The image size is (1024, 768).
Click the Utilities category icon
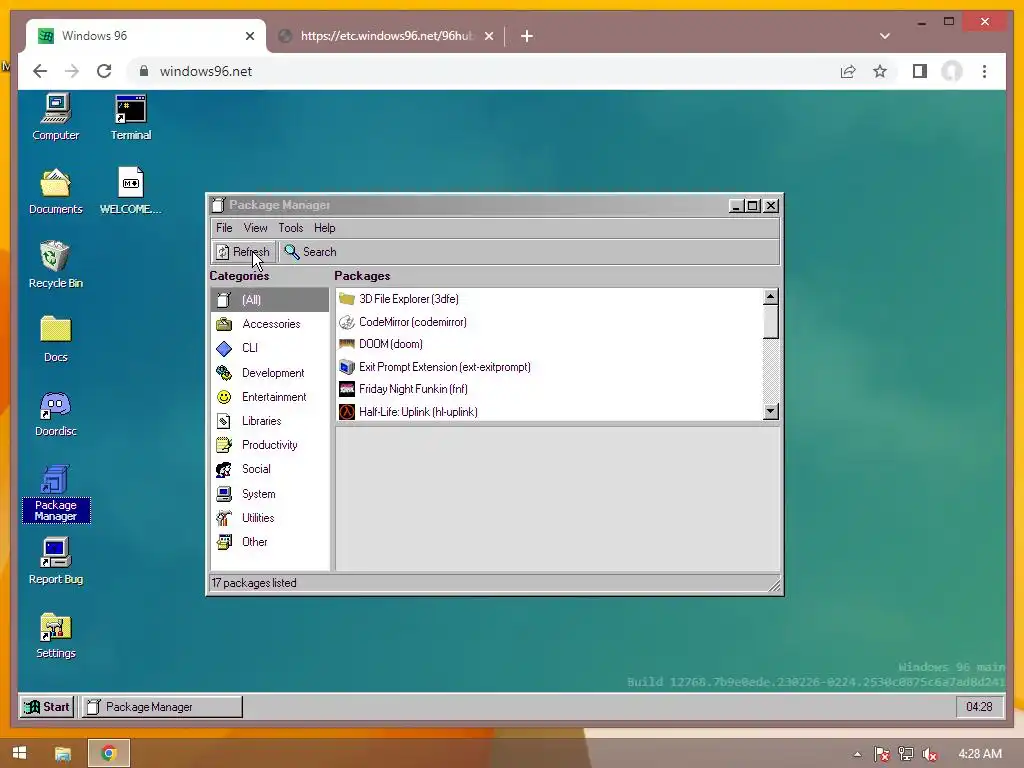coord(224,518)
